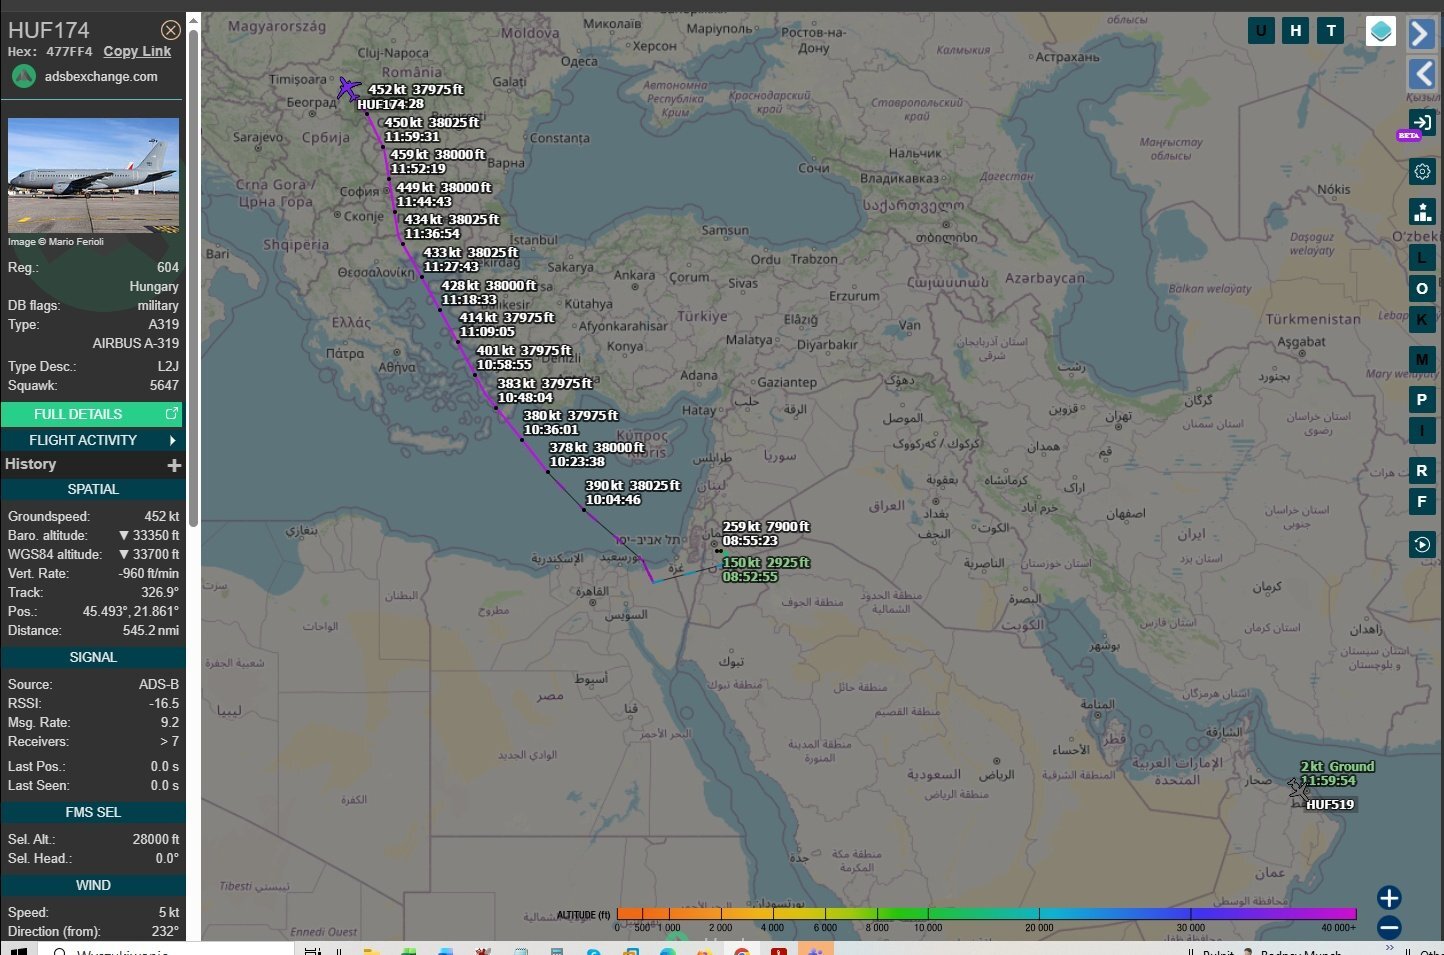Click the Copy Link hyperlink
1444x955 pixels.
tap(137, 51)
